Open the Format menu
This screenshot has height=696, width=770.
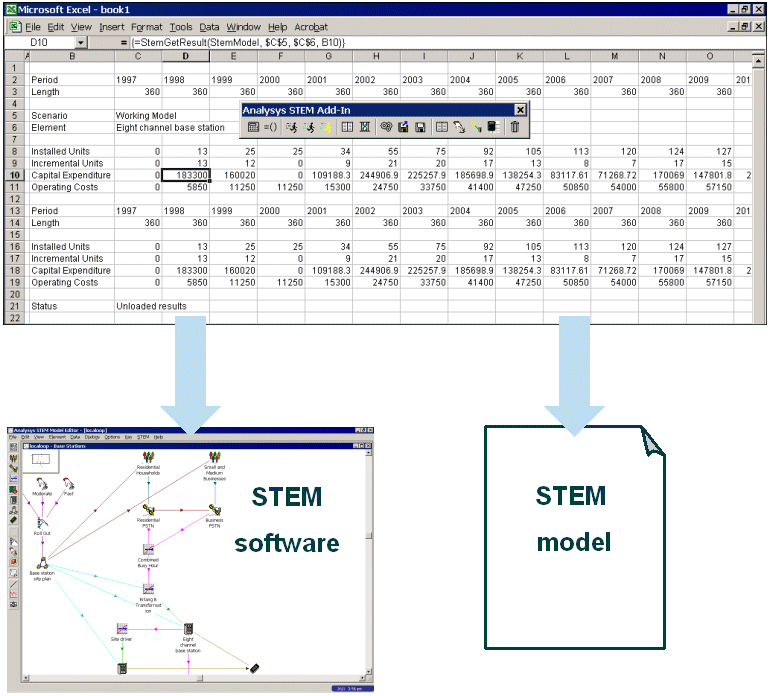146,26
